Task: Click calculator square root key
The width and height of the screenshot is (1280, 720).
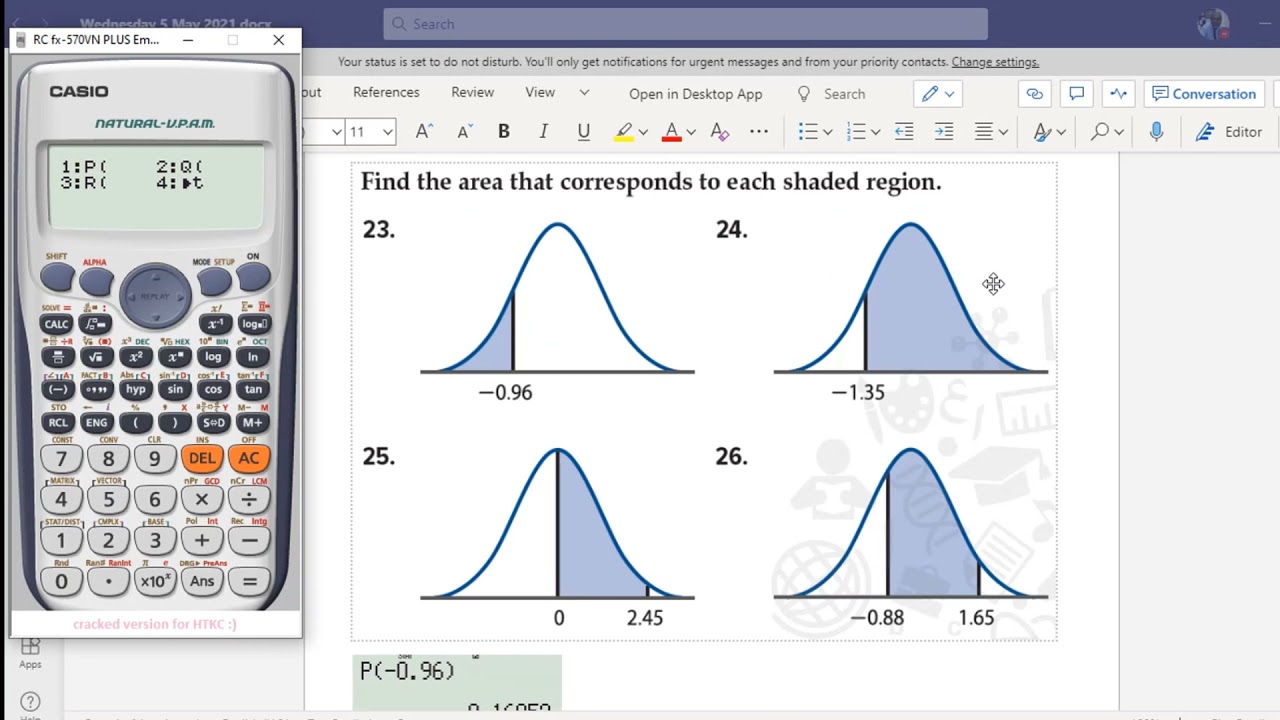Action: 96,357
